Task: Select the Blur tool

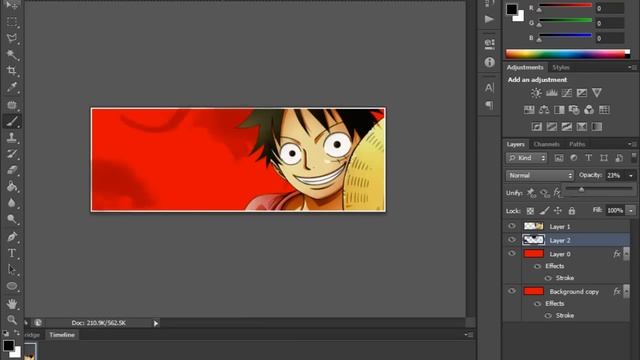Action: pos(11,203)
